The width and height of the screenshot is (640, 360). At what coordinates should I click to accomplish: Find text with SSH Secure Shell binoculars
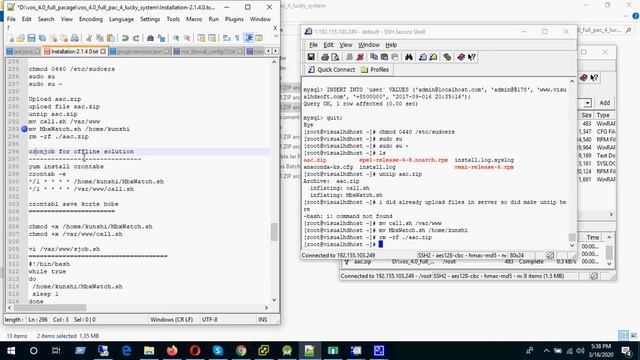click(x=409, y=57)
